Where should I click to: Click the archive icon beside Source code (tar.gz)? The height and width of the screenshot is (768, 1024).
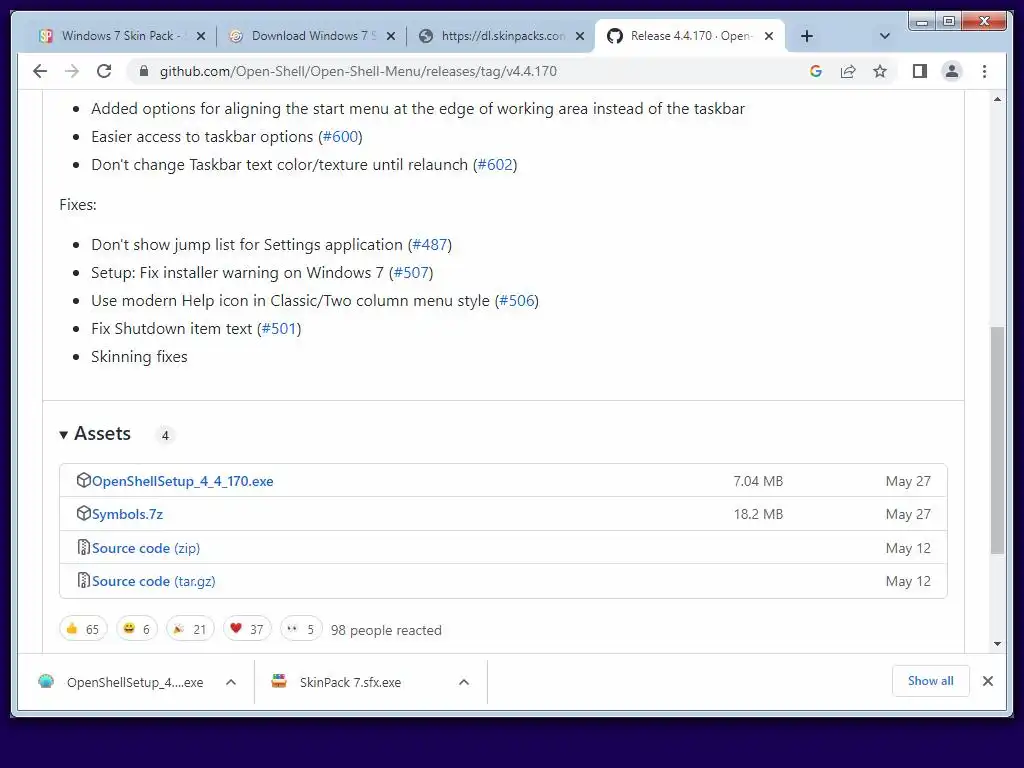84,580
